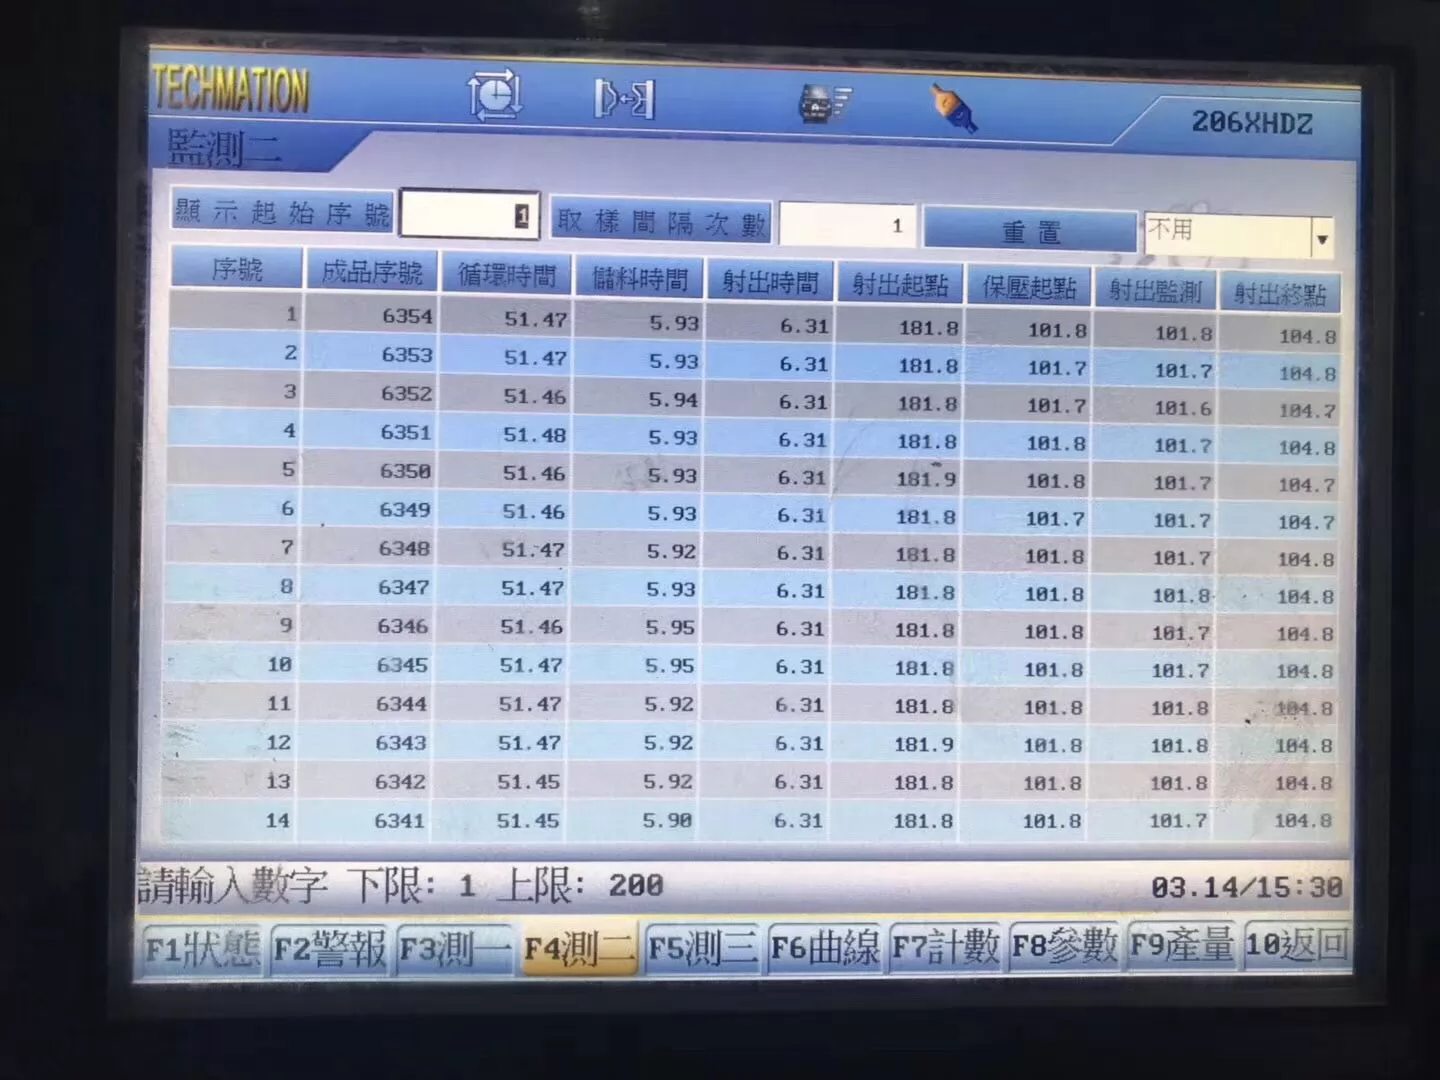Click the 監測二 page title

[x=224, y=149]
